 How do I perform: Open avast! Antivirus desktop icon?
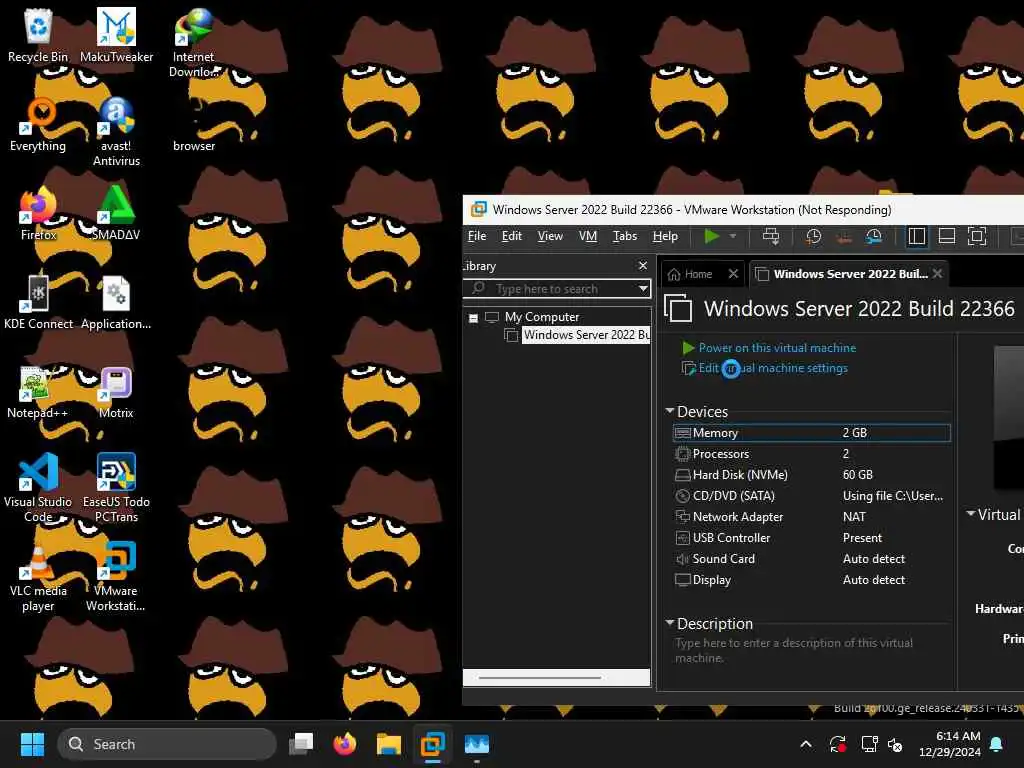pos(116,131)
